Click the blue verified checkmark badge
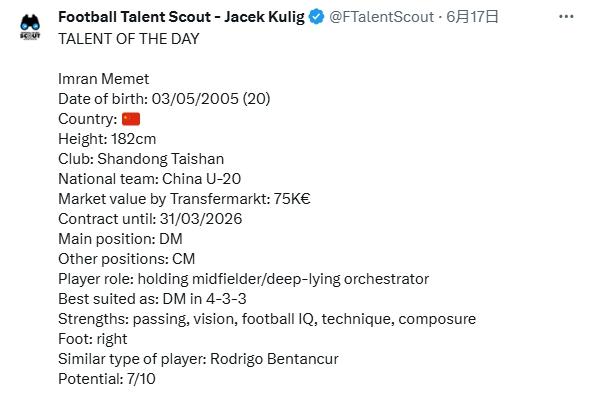The width and height of the screenshot is (591, 401). coord(316,17)
